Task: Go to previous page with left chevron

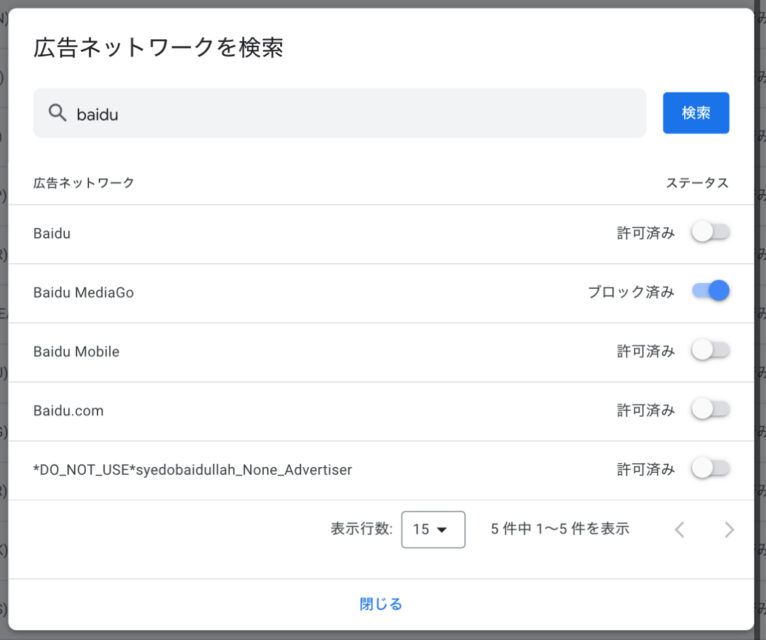Action: point(680,529)
